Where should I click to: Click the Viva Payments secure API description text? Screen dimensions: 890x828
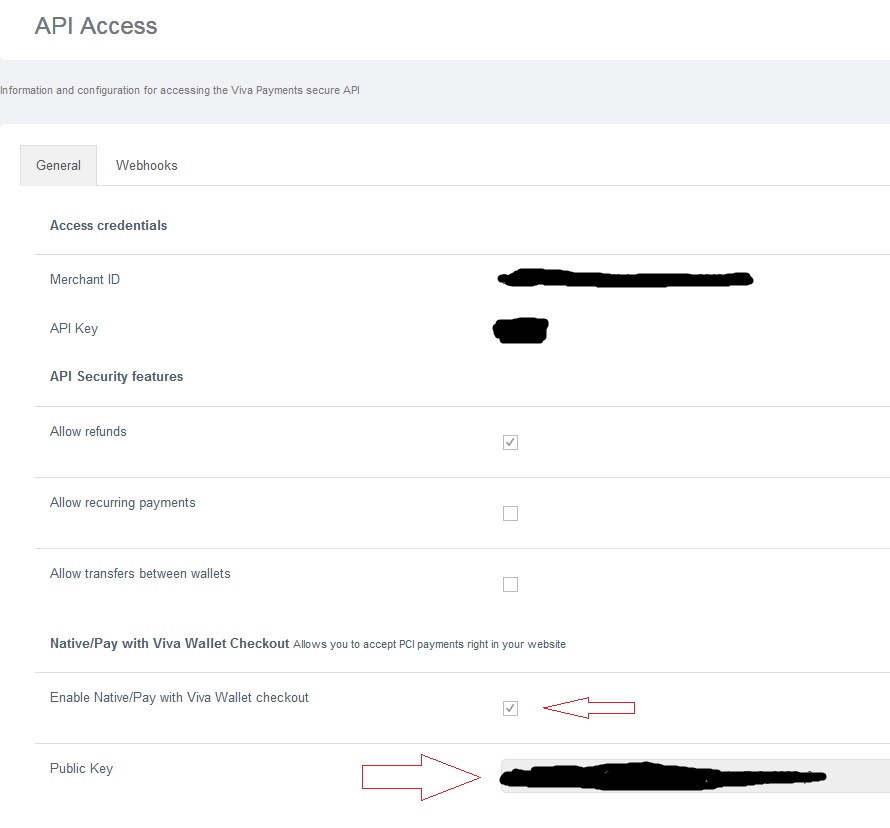click(180, 90)
